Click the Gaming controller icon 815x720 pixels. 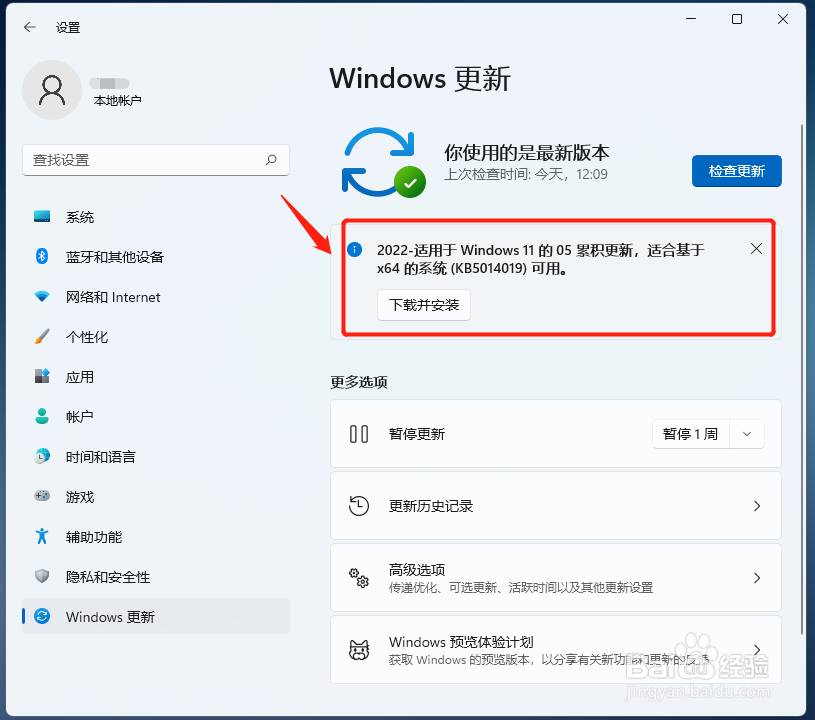(42, 496)
